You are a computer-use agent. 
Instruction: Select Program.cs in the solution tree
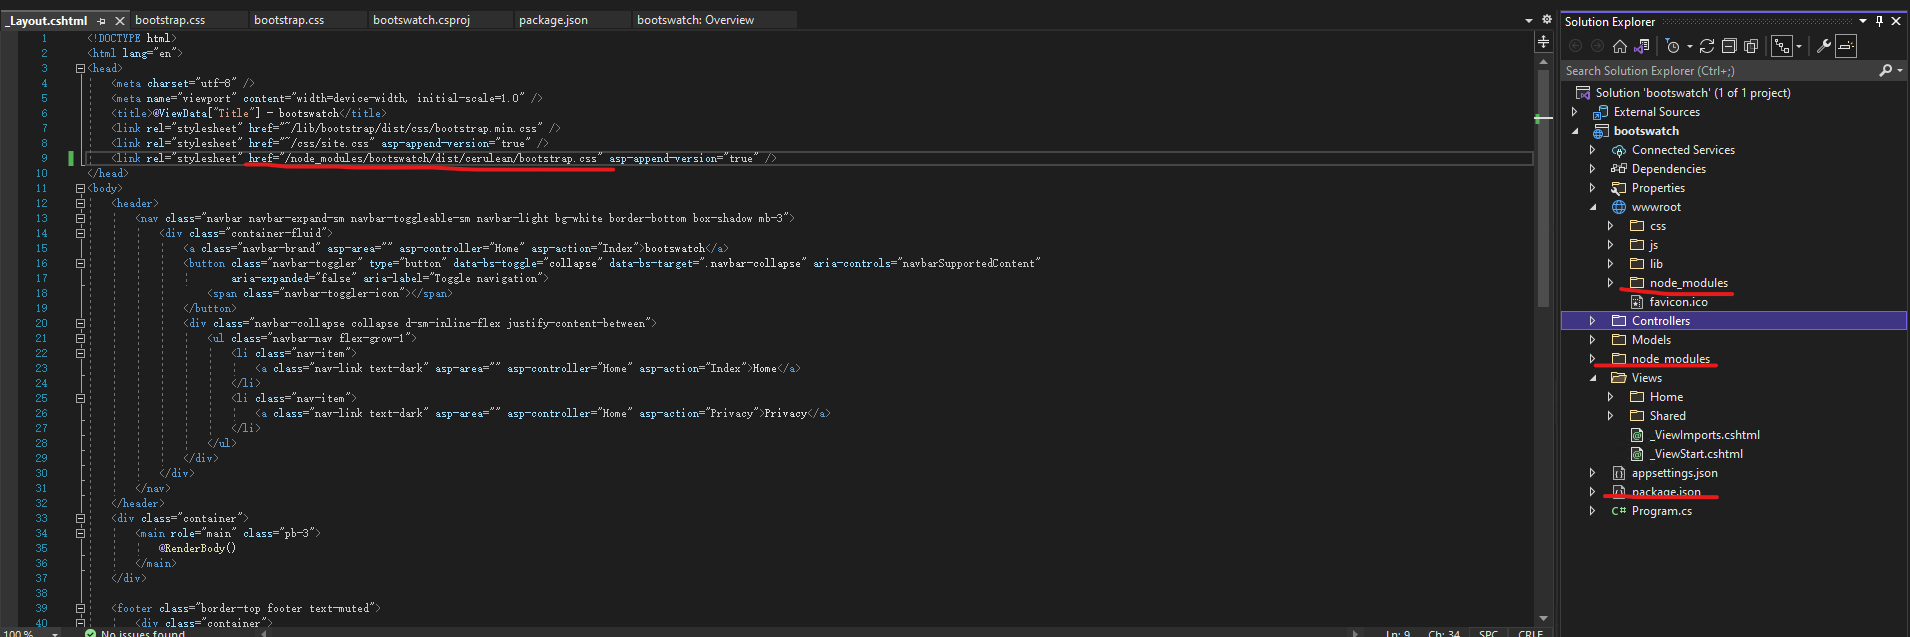tap(1661, 511)
